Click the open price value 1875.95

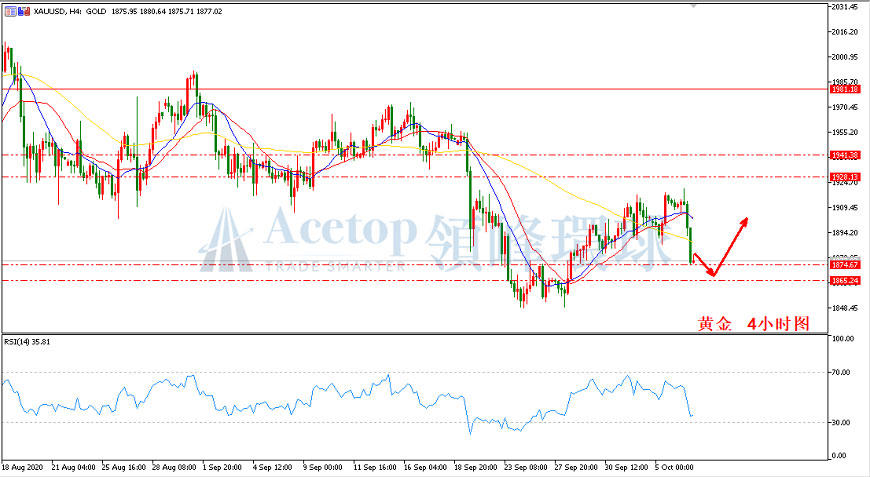click(124, 11)
